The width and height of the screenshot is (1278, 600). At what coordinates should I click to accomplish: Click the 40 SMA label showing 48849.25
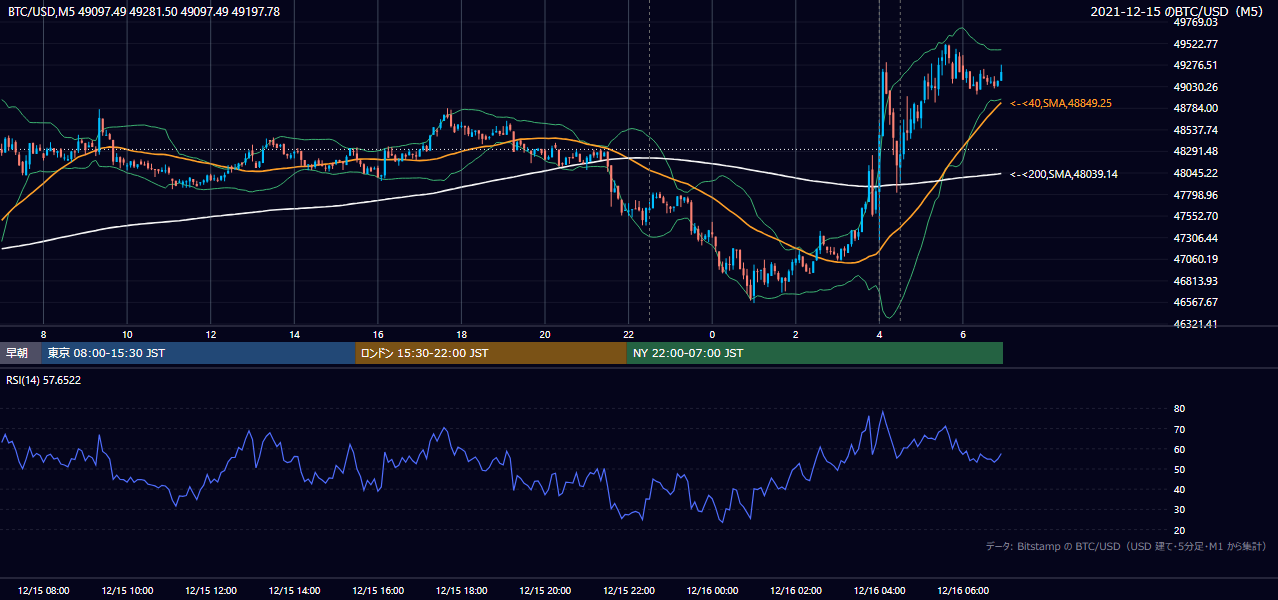[x=1061, y=103]
